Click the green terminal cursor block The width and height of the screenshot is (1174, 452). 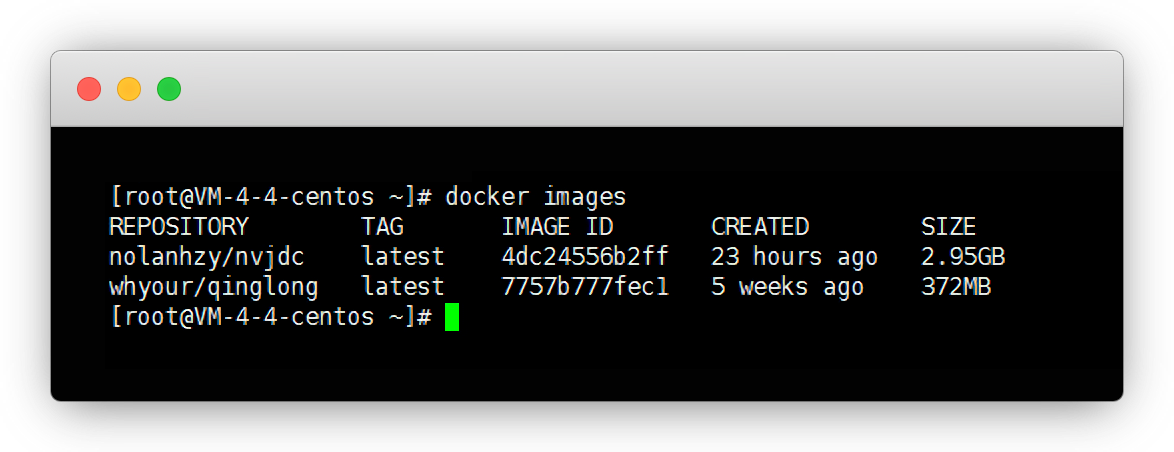pyautogui.click(x=452, y=318)
